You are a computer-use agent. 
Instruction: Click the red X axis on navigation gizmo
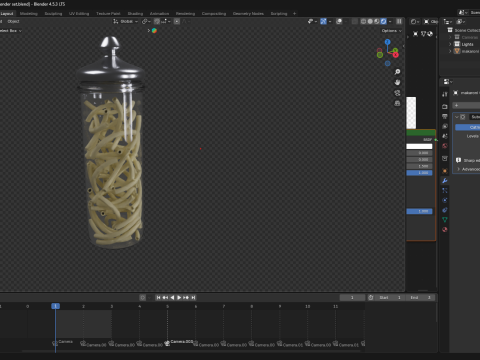tap(396, 55)
